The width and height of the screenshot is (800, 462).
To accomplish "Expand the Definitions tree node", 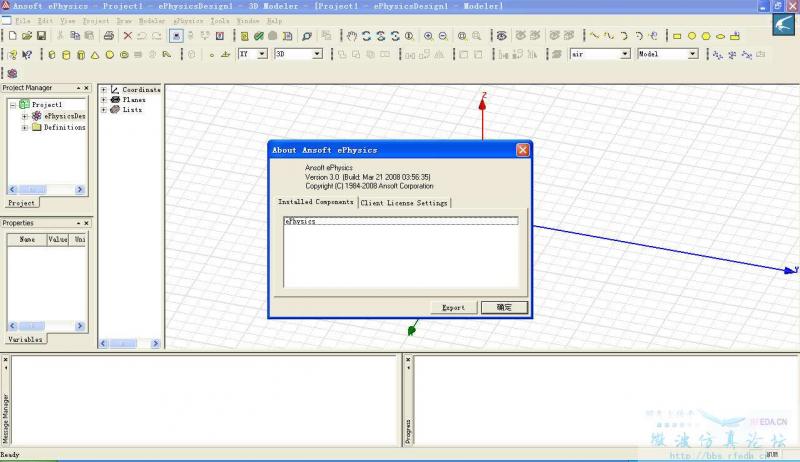I will point(24,127).
